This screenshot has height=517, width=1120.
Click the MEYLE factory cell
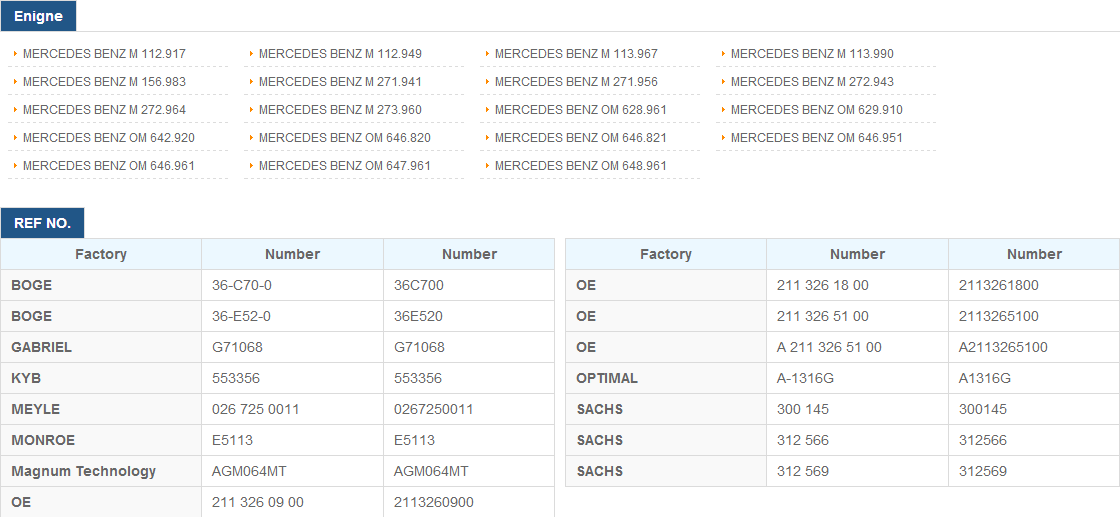[x=101, y=410]
